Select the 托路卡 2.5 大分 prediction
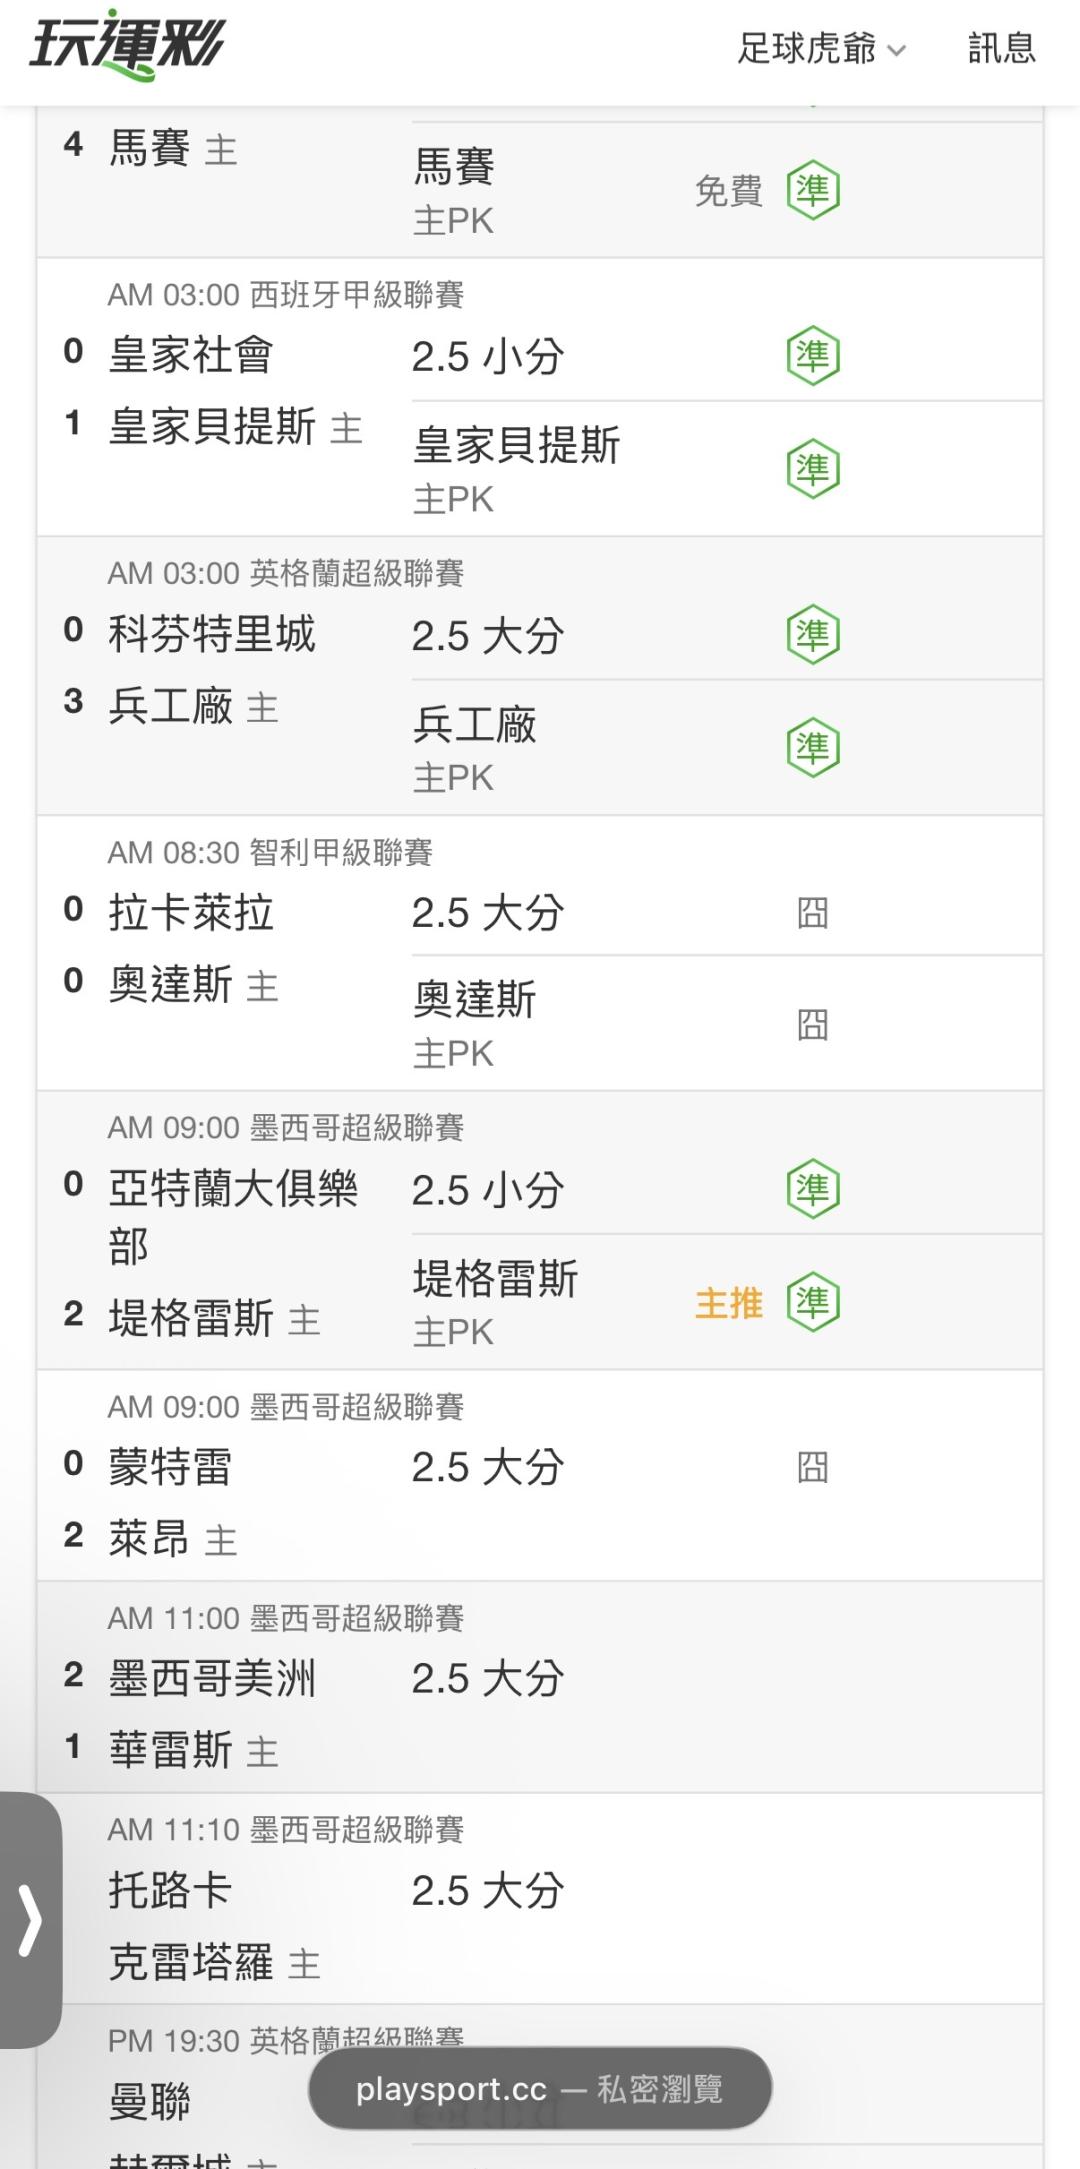Screen dimensions: 1080x2169 click(x=488, y=1890)
